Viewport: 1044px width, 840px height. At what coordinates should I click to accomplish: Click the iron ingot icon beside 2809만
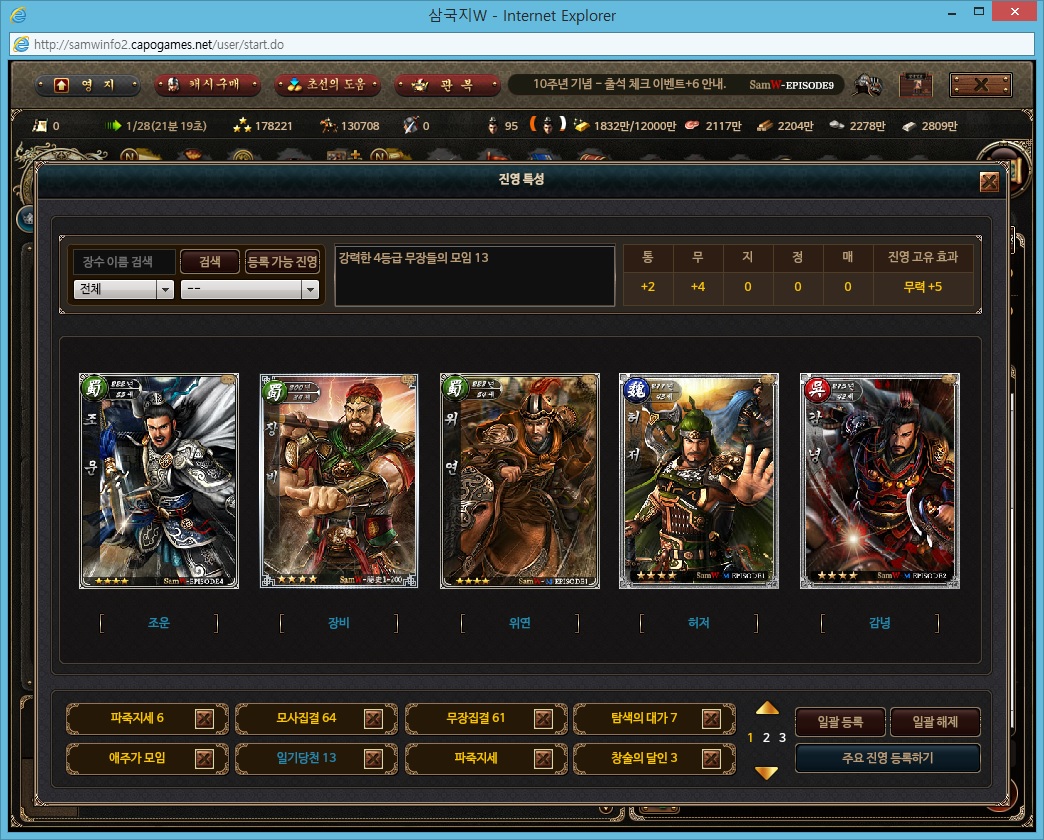910,126
